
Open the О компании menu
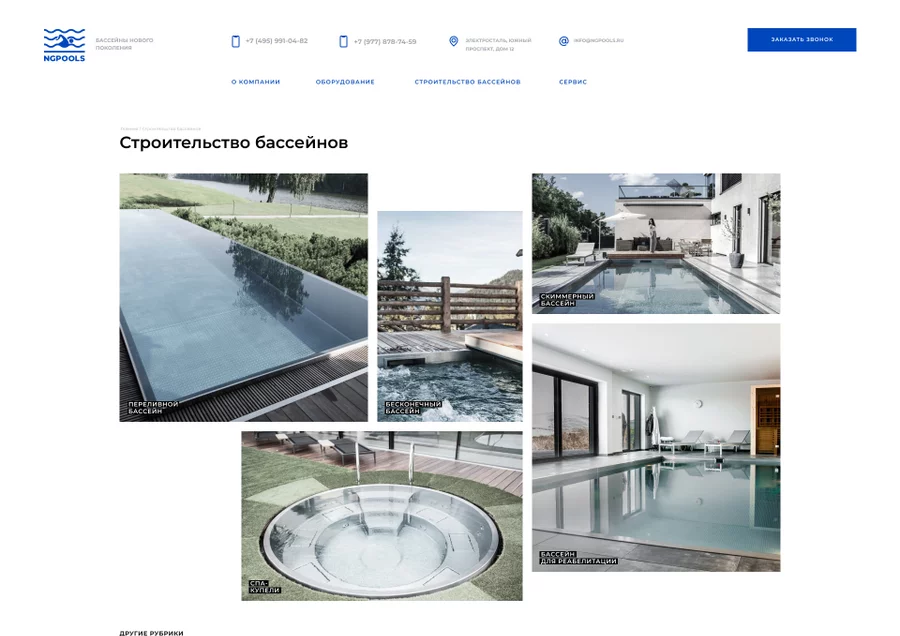(255, 82)
